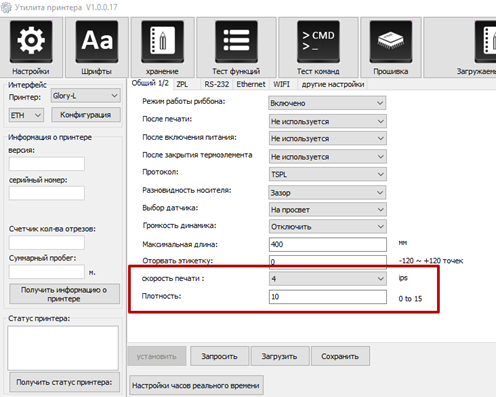
Task: Open the Тест команд CMD icon
Action: (318, 42)
